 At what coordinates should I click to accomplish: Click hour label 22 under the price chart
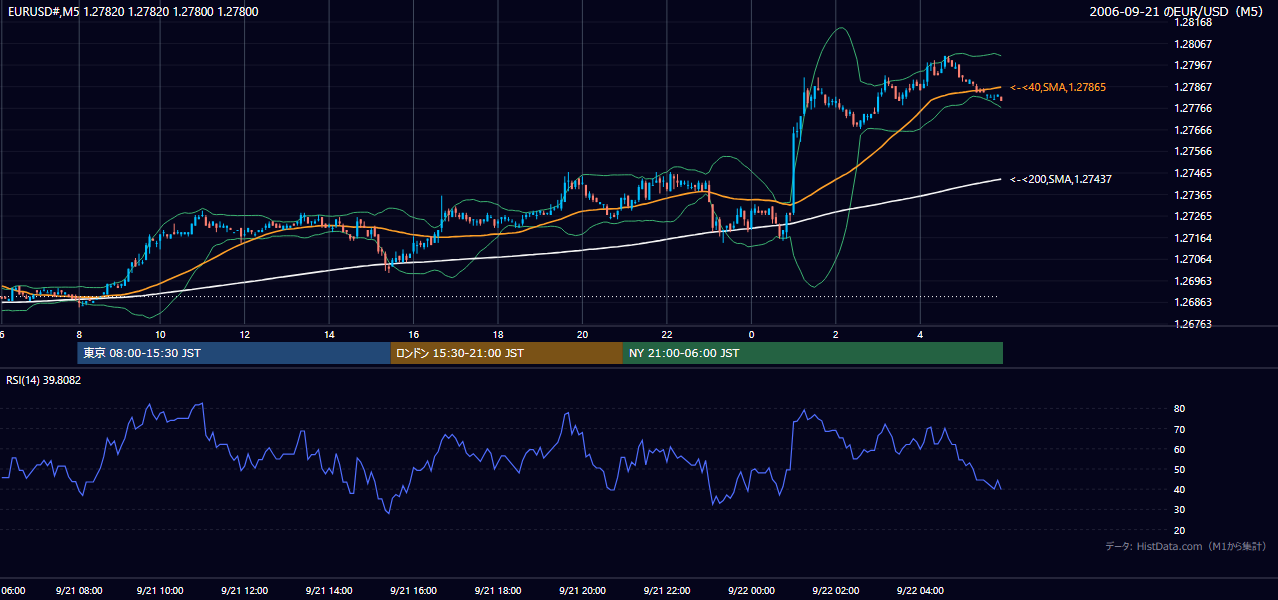pyautogui.click(x=666, y=334)
